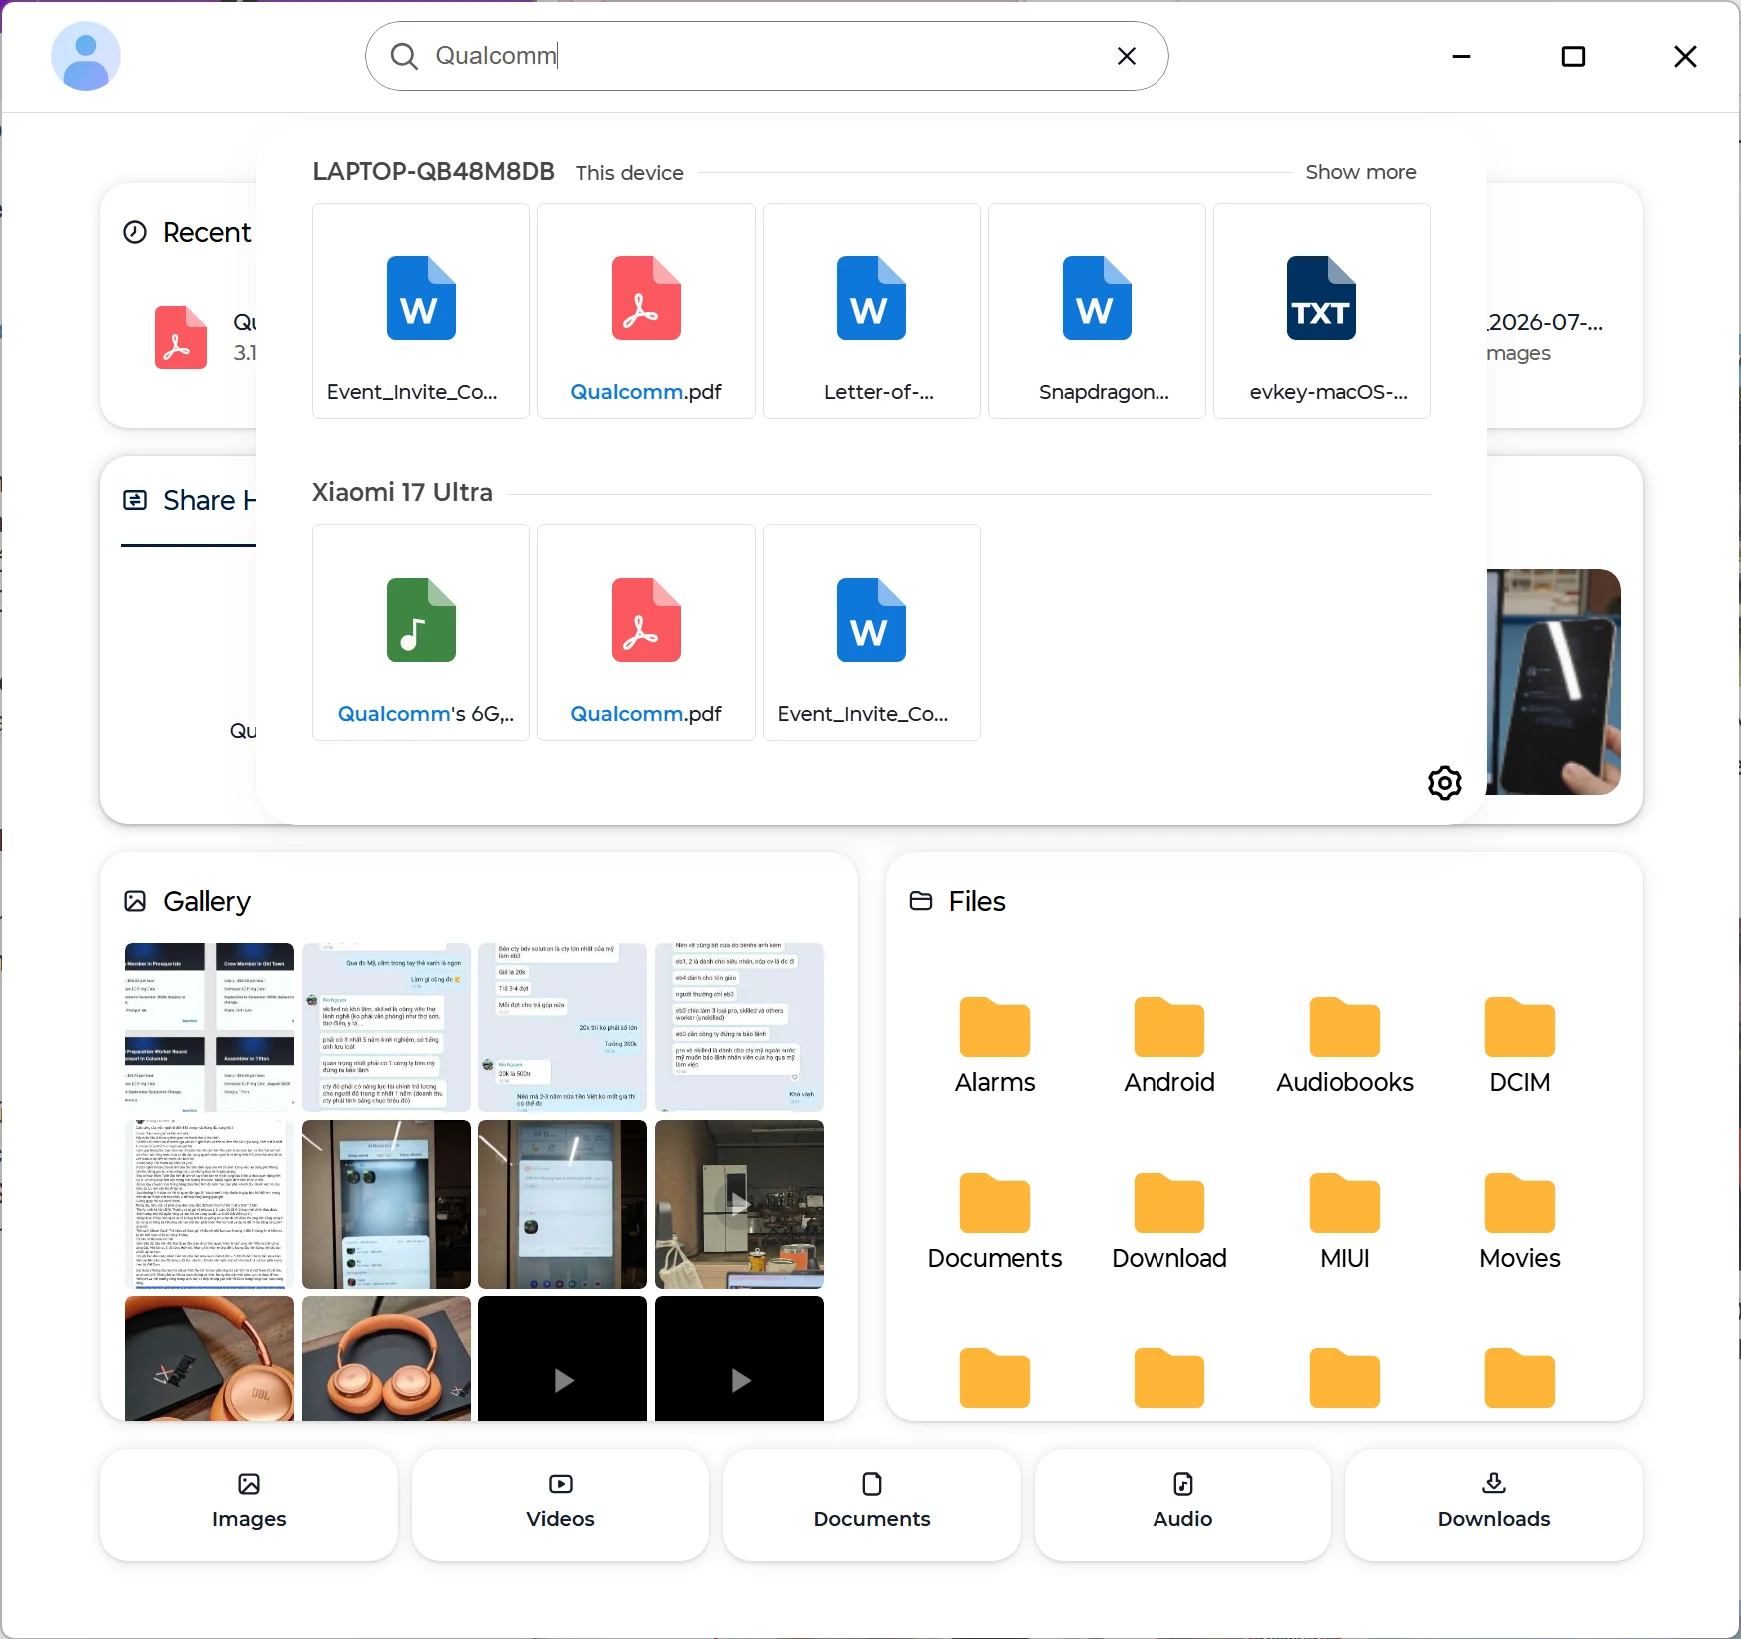
Task: Open the DCIM folder
Action: pos(1520,1046)
